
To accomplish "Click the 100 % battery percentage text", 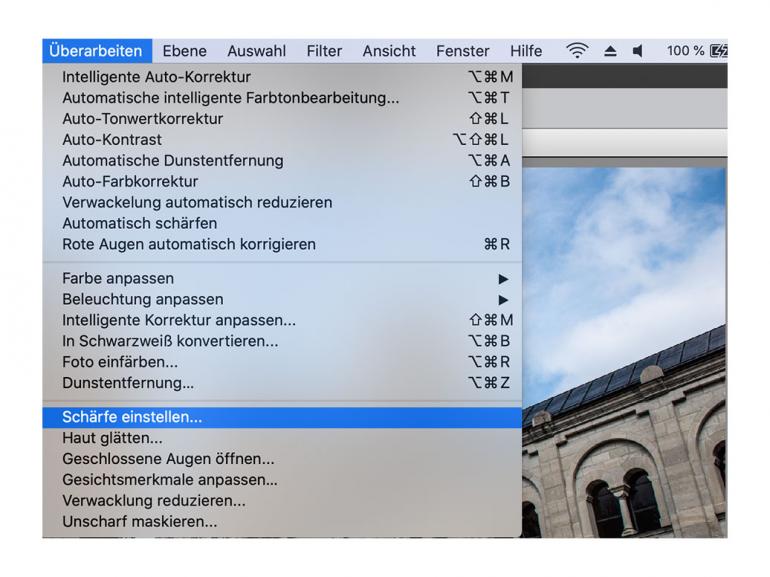I will coord(686,51).
